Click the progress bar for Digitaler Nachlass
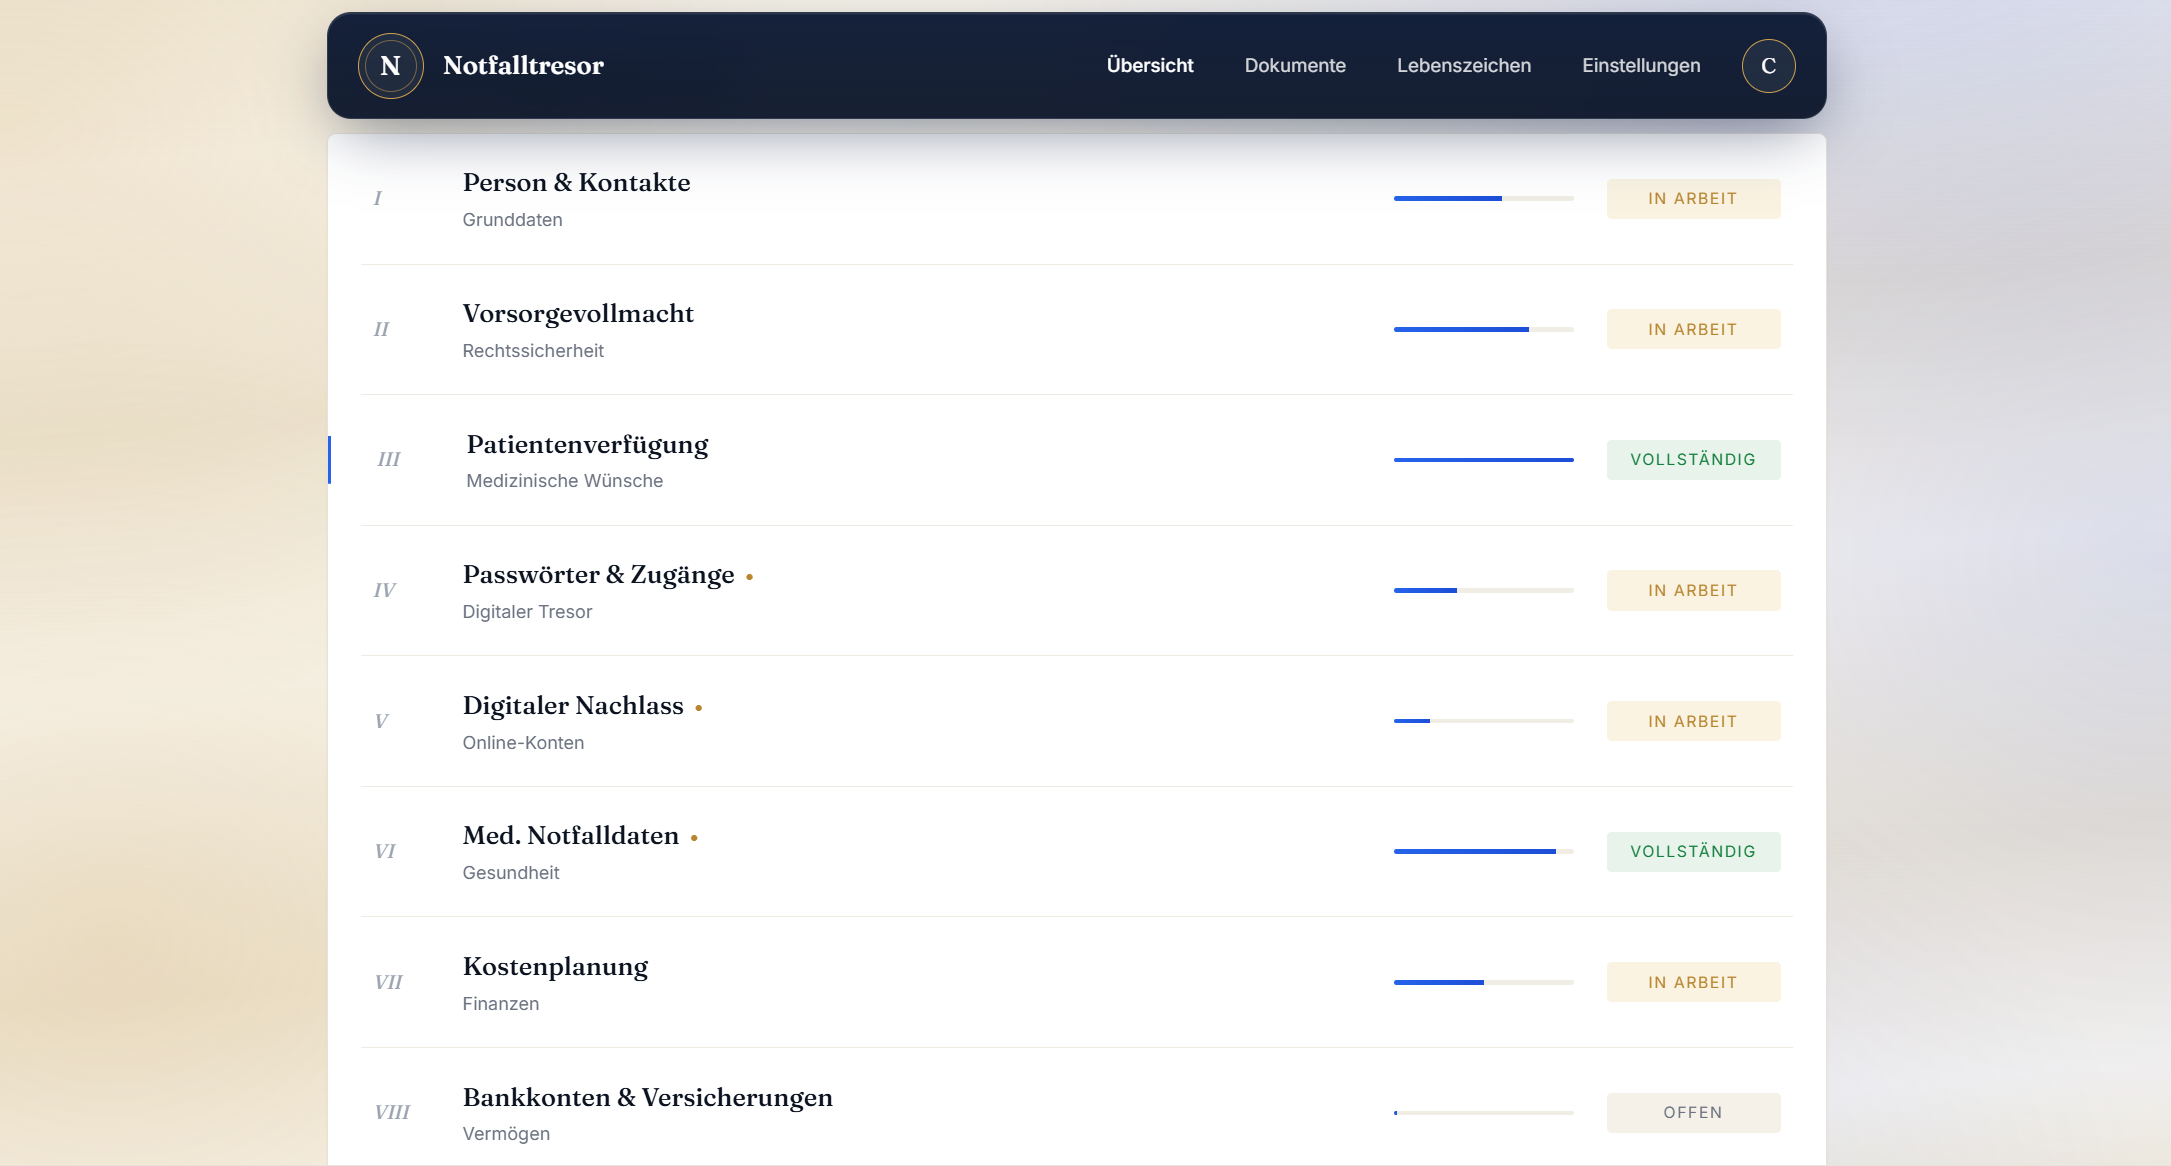Screen dimensions: 2171x1166 coord(1483,721)
